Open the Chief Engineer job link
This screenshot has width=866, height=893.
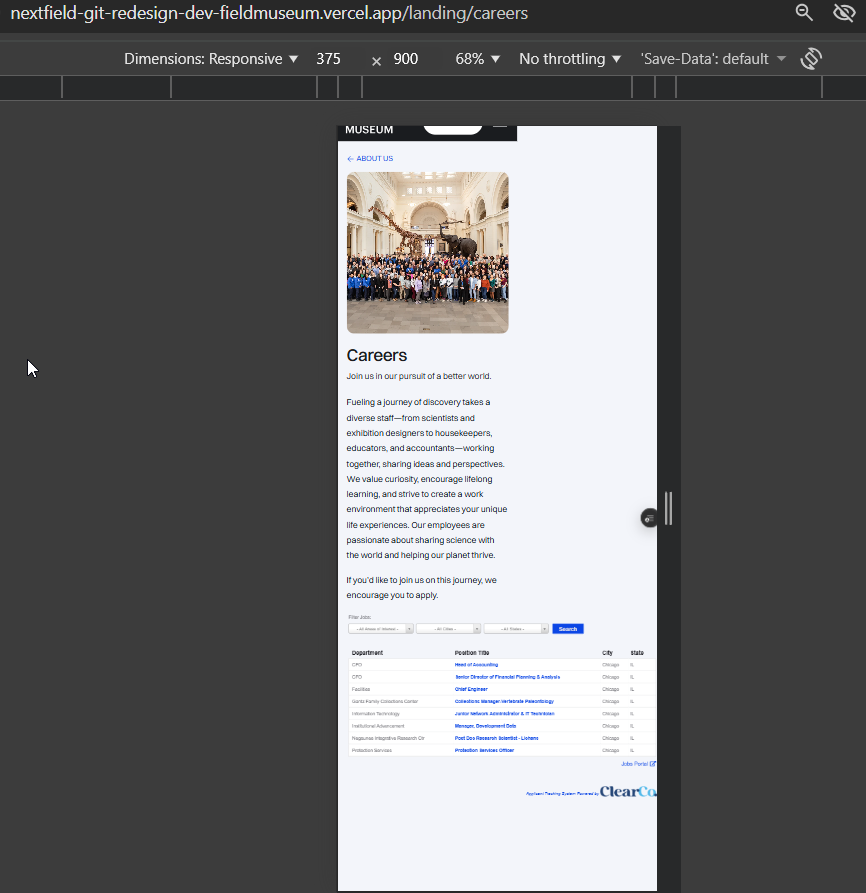(x=471, y=689)
